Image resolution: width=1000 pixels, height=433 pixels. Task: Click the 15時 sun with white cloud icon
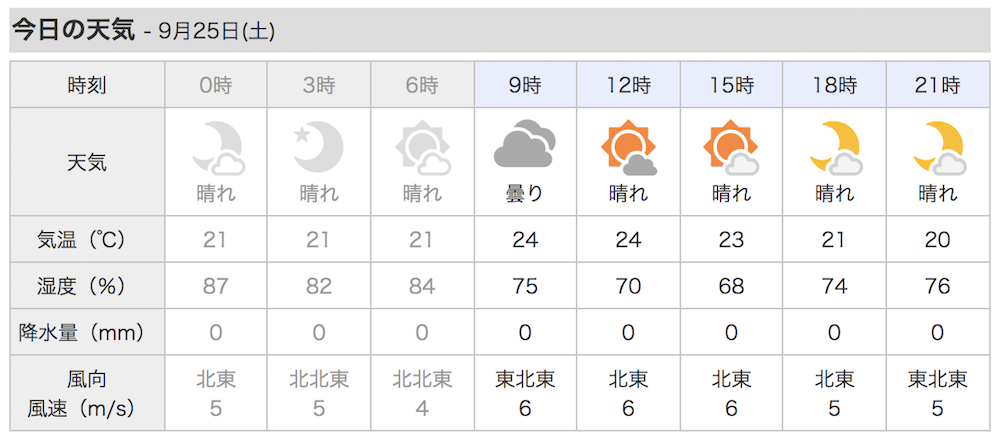point(732,148)
